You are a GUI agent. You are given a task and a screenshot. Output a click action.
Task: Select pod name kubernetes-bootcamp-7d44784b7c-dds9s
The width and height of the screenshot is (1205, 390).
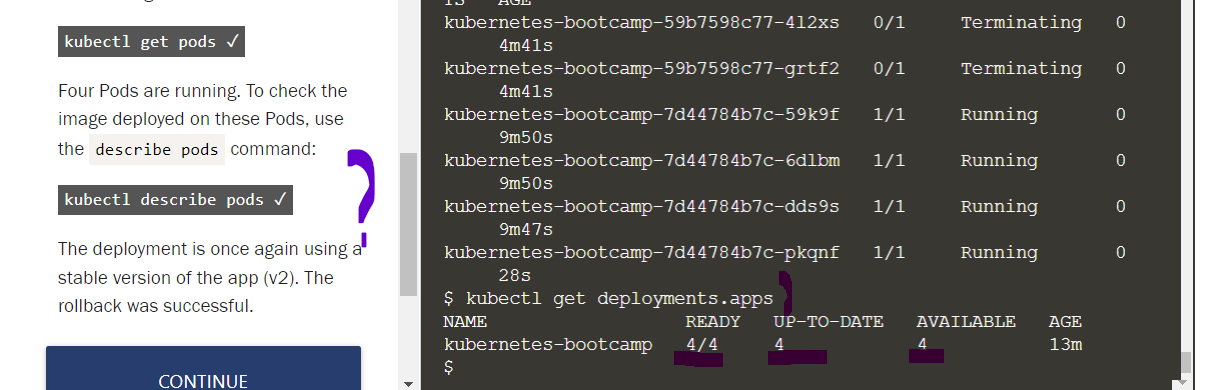(642, 206)
